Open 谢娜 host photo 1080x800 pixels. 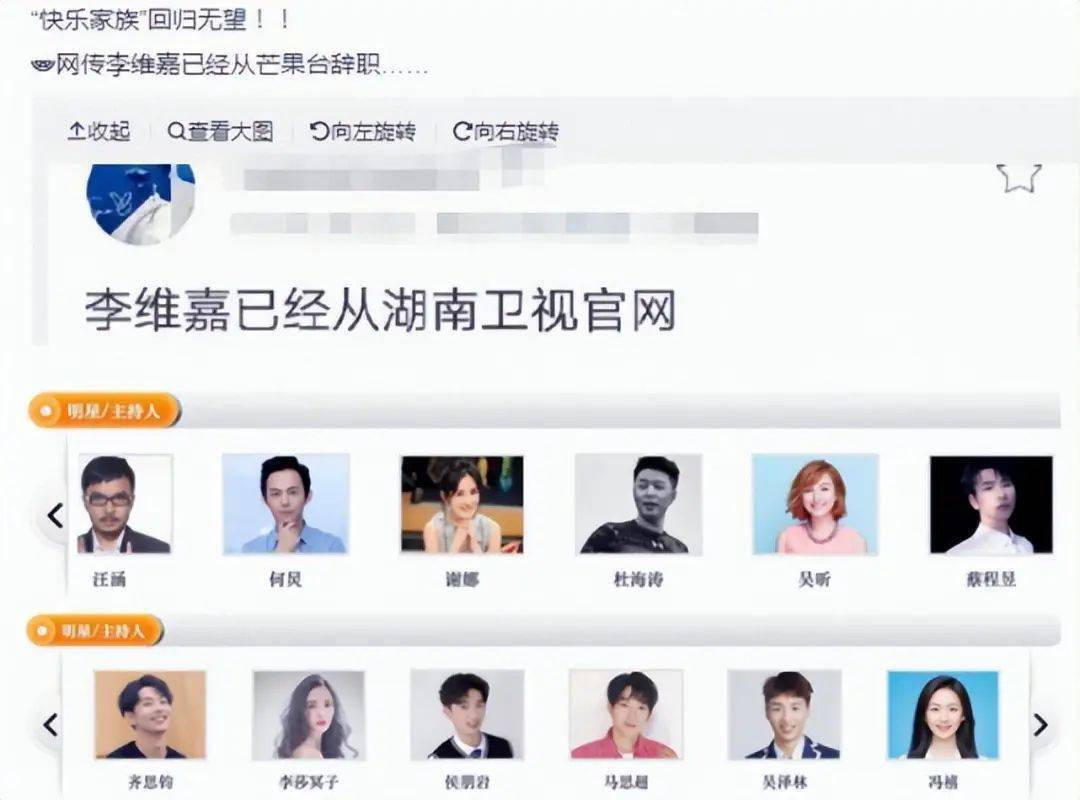coord(462,504)
